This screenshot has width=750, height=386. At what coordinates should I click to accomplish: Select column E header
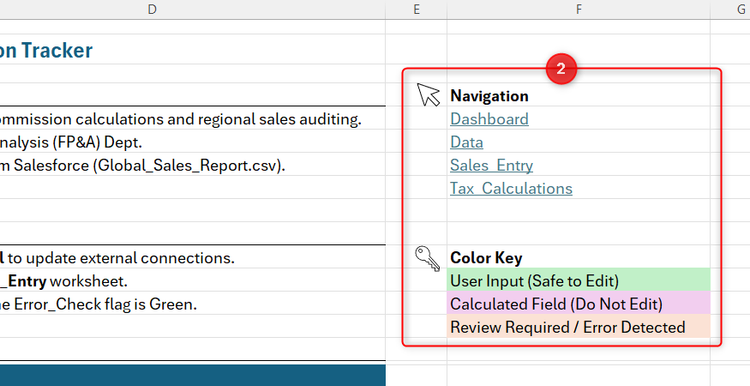tap(417, 9)
